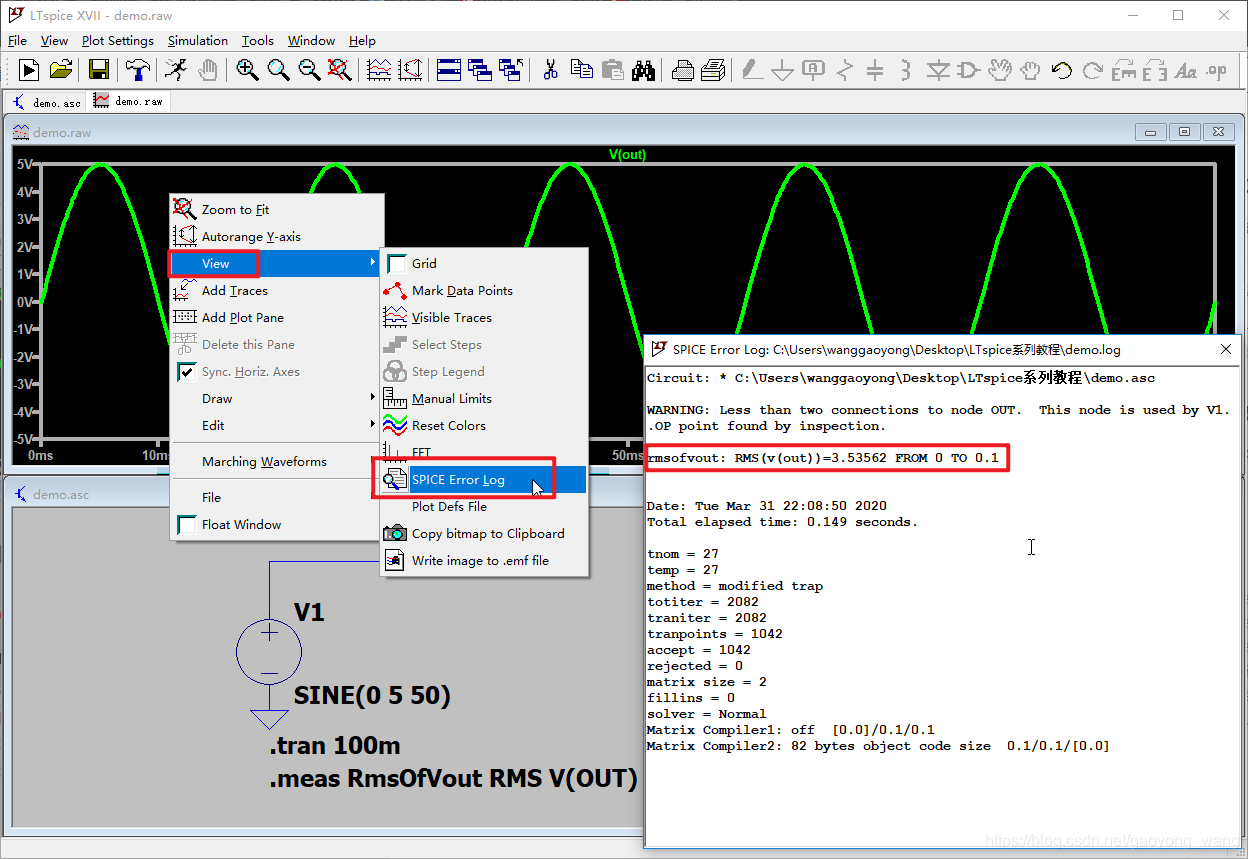Click the Pick Visible Traces toolbar icon
1248x859 pixels.
pyautogui.click(x=379, y=70)
